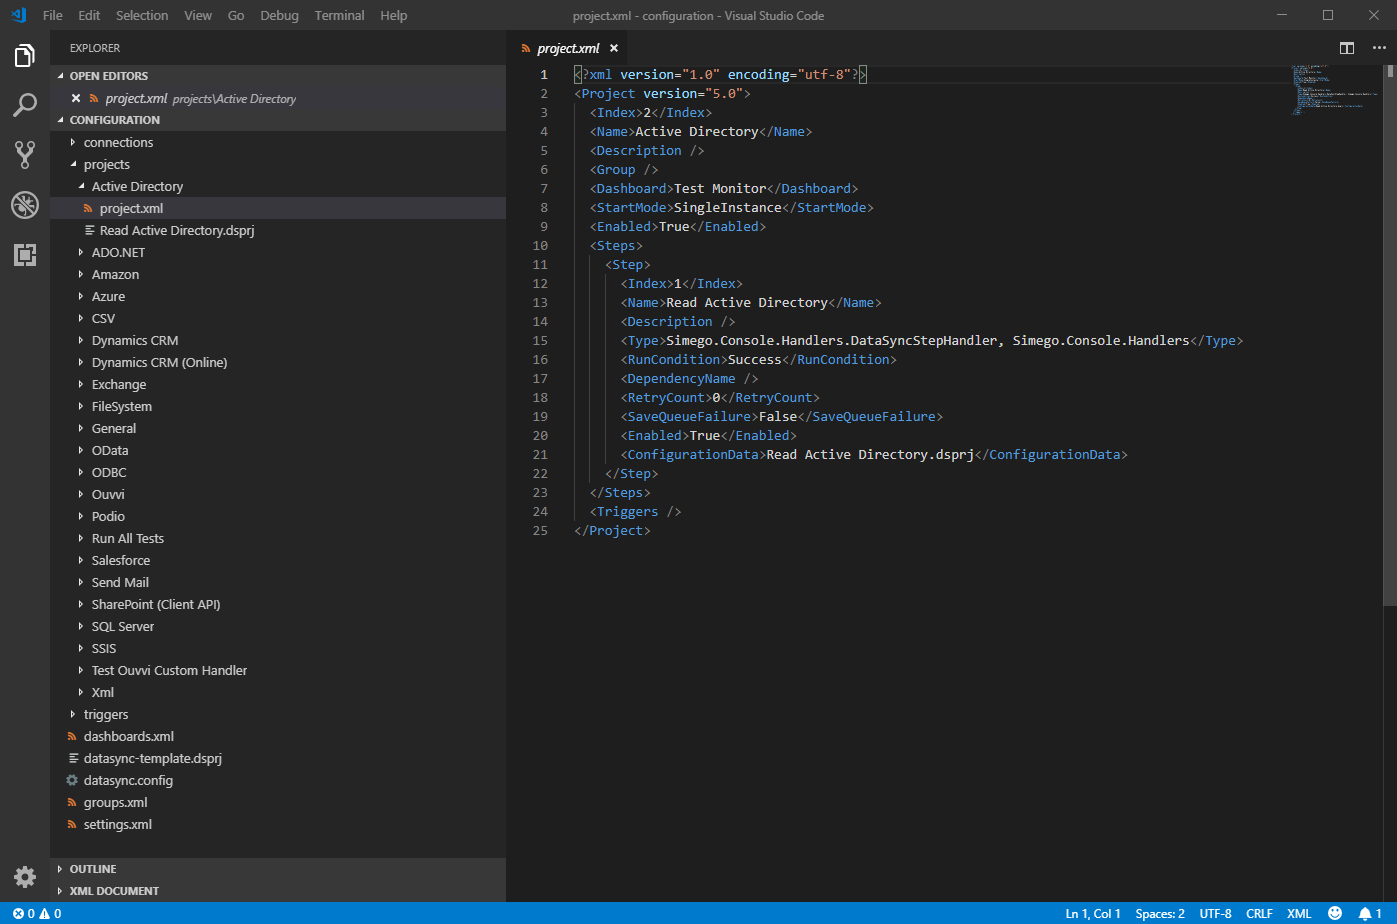Open the Selection menu

[x=142, y=15]
